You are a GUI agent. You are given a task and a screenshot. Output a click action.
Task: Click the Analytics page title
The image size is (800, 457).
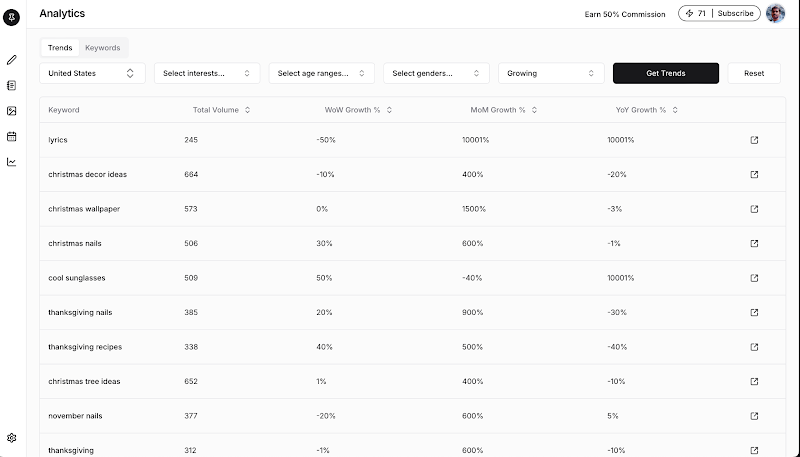coord(62,14)
